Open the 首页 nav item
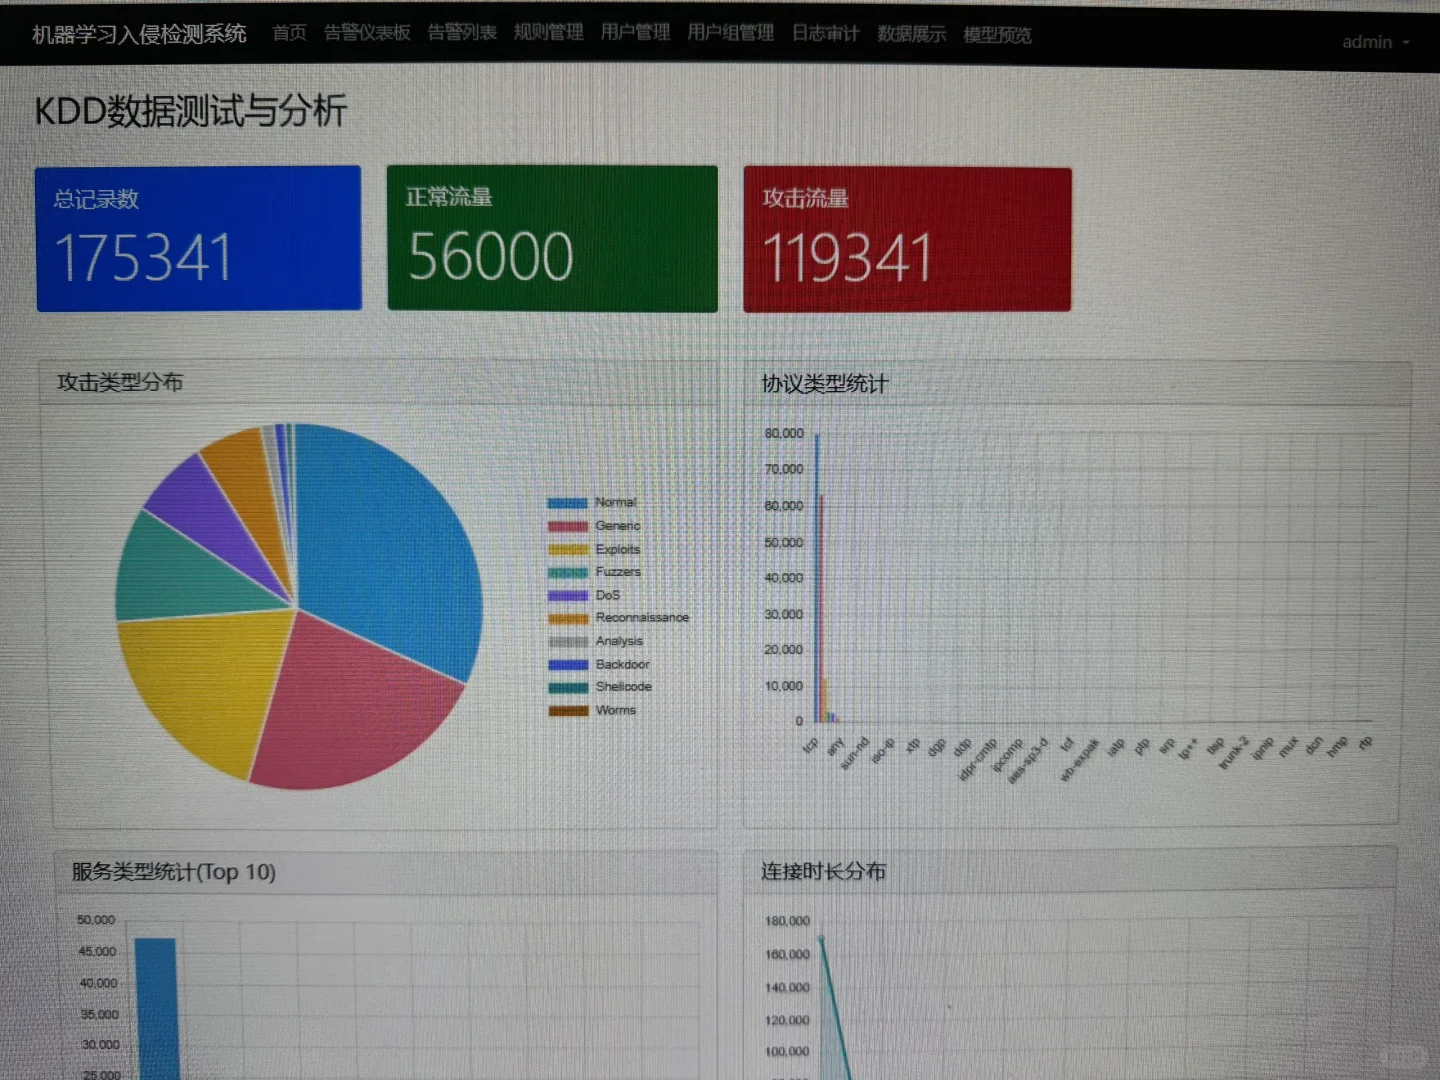Image resolution: width=1440 pixels, height=1080 pixels. pyautogui.click(x=289, y=33)
